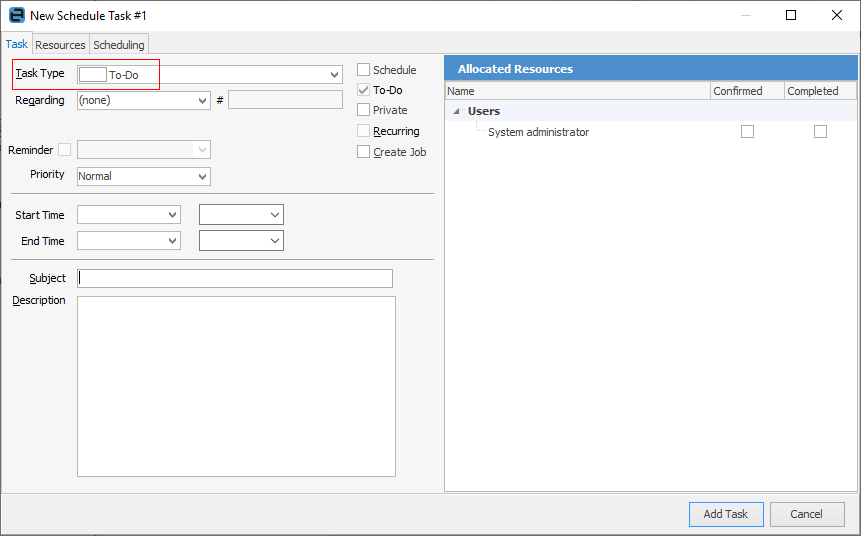Switch to the Scheduling tab
Screen dimensions: 861x536
click(119, 45)
